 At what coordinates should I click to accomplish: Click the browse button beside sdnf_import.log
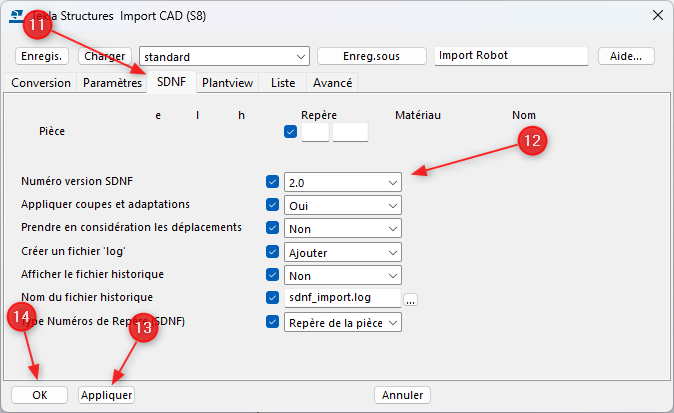[x=411, y=298]
